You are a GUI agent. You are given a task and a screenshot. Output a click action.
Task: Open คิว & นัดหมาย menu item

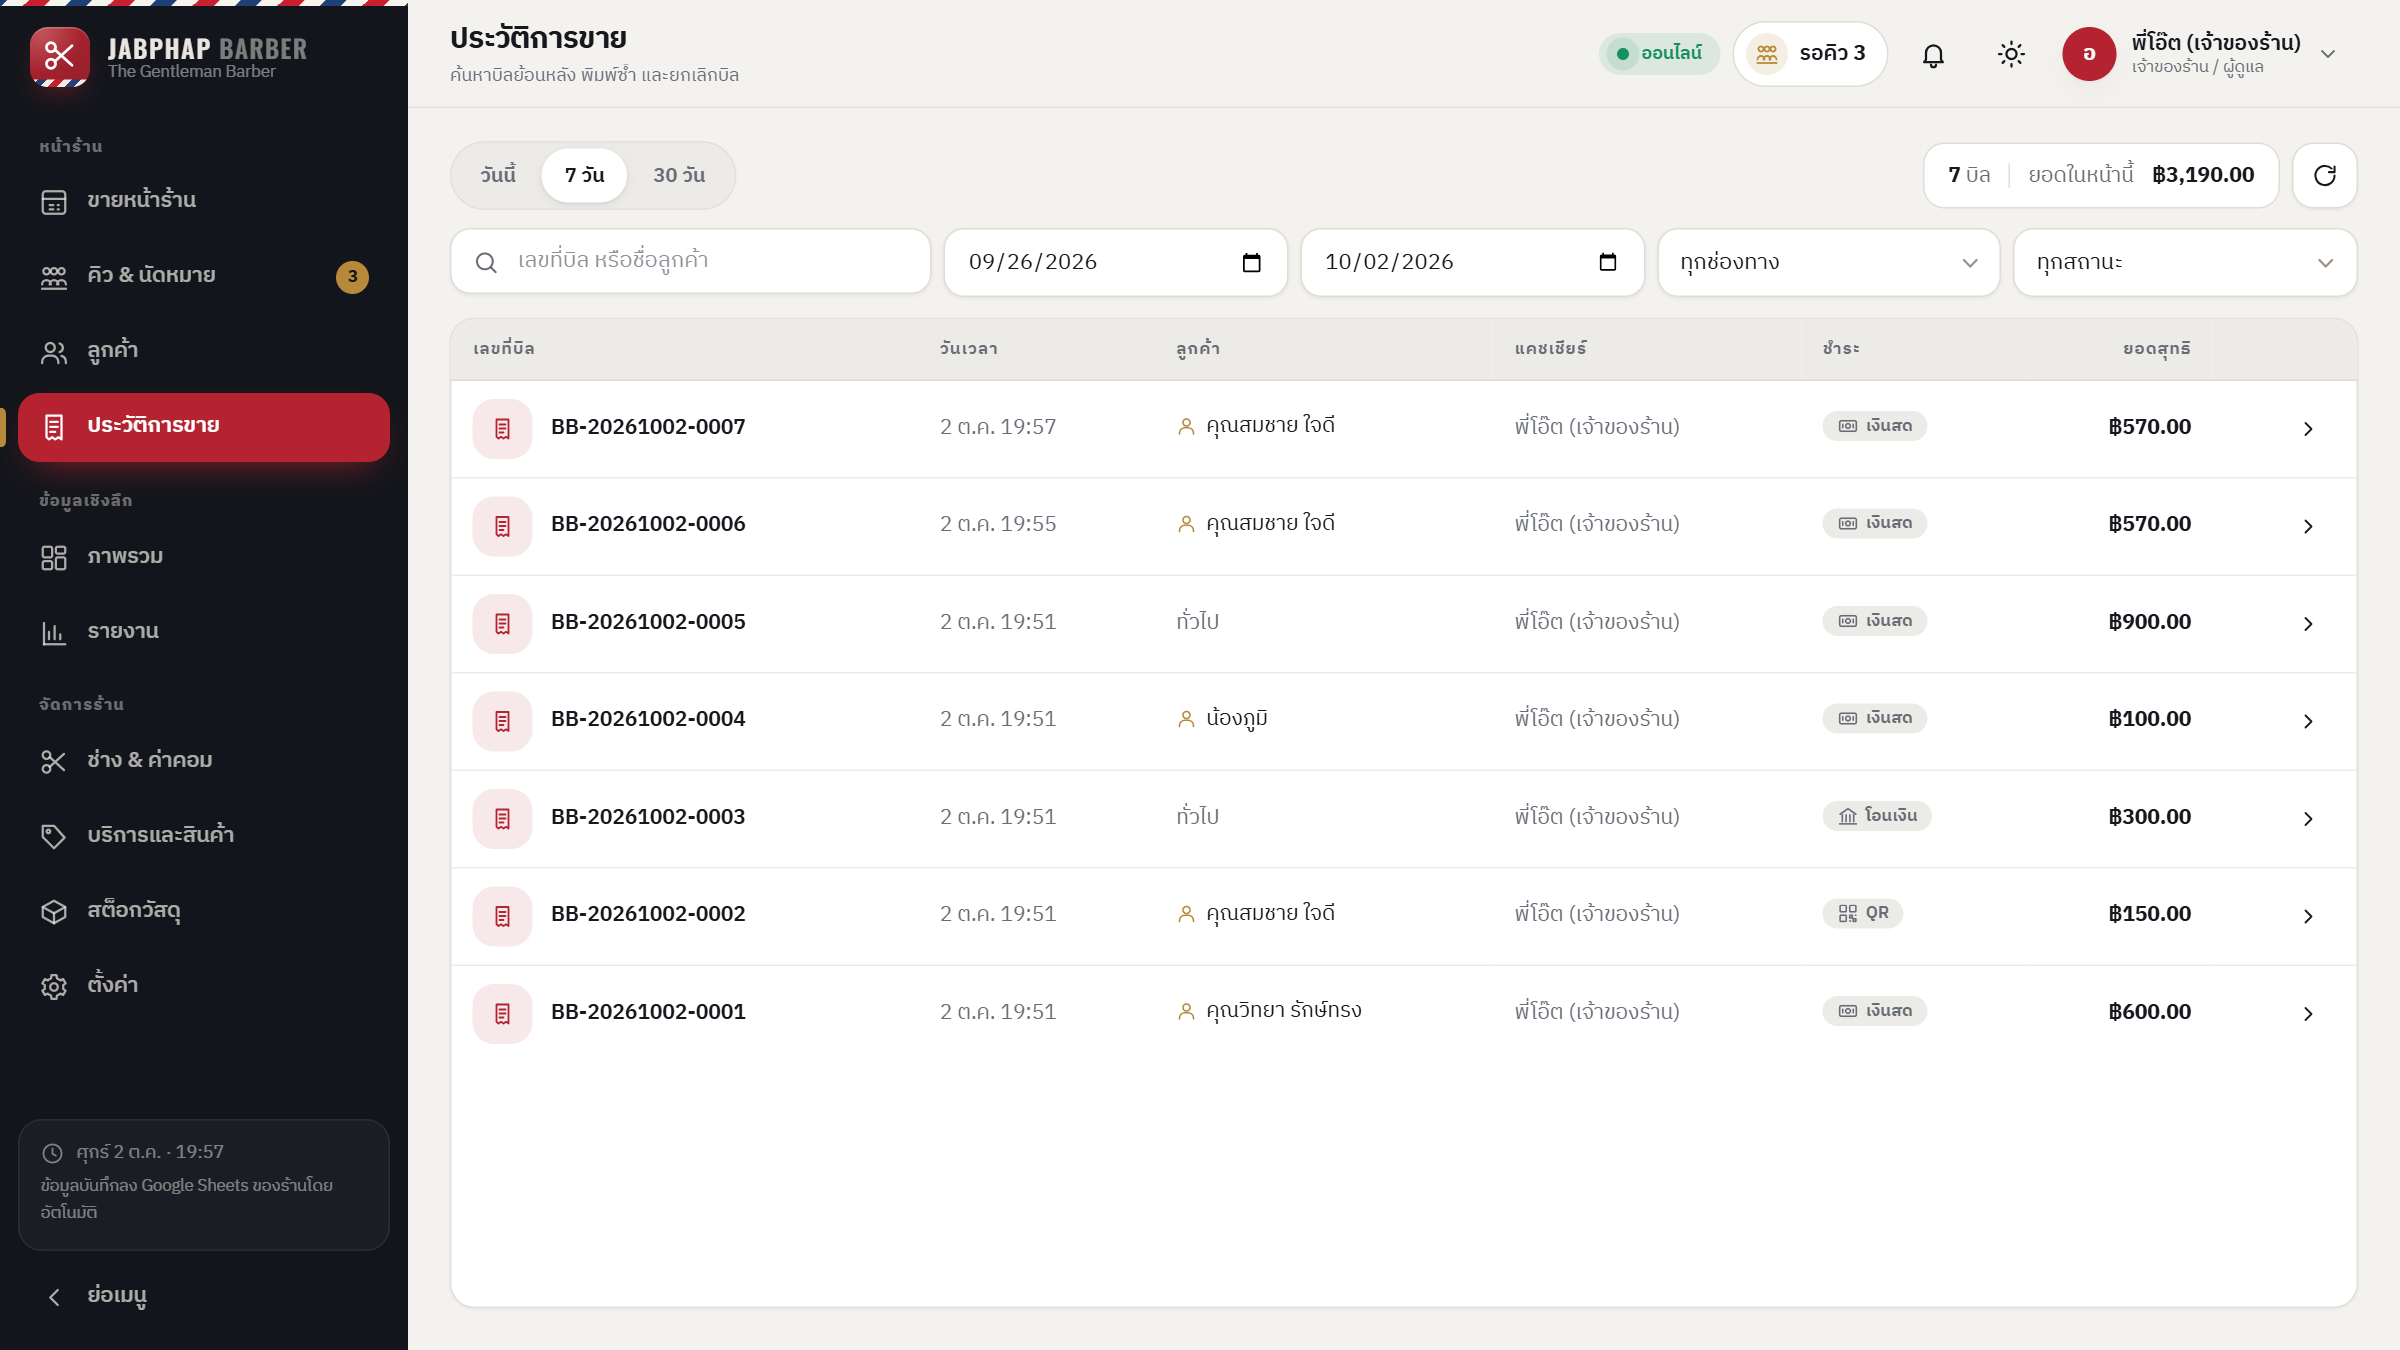click(x=204, y=276)
